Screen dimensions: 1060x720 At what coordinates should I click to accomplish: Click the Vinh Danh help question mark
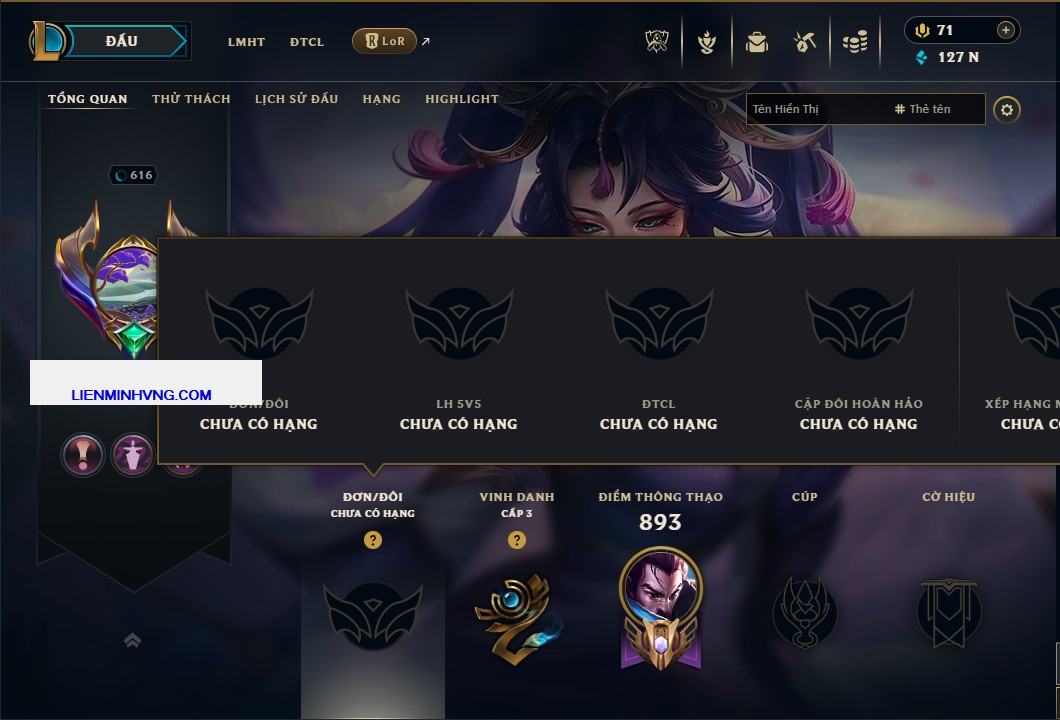click(x=516, y=539)
